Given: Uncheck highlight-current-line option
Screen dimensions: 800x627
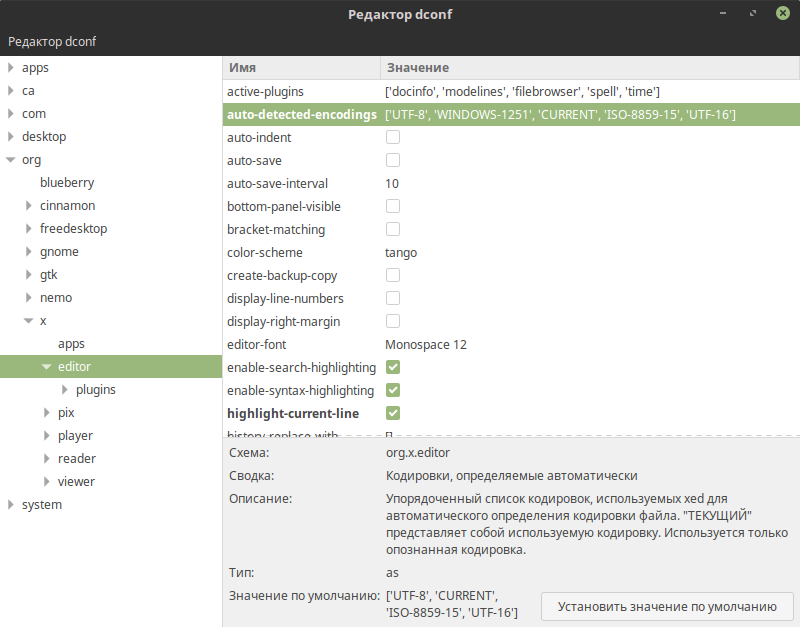Looking at the screenshot, I should coord(393,414).
